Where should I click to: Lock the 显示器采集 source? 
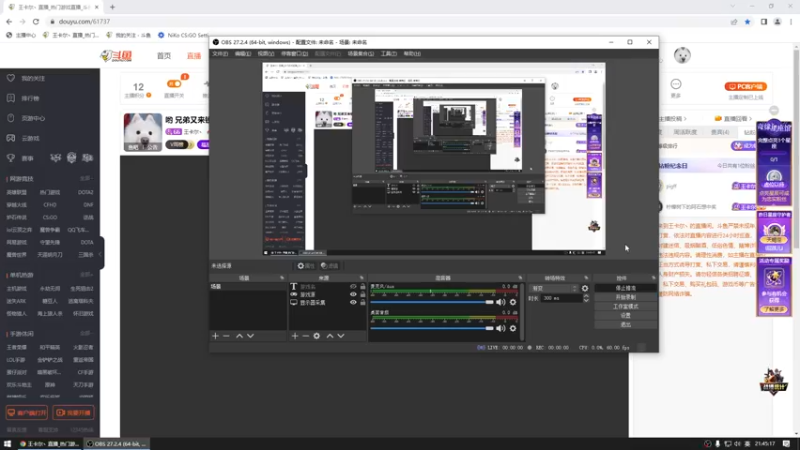(x=363, y=303)
